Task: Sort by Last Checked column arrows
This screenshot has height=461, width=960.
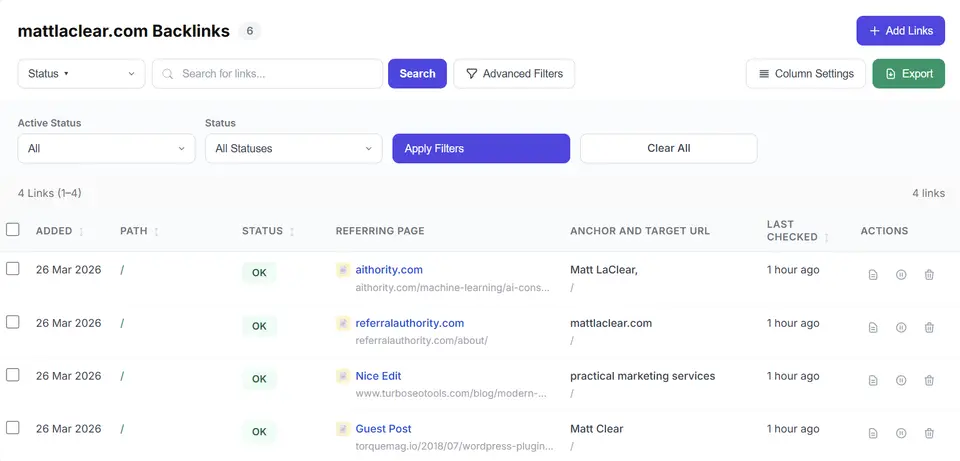Action: point(827,238)
